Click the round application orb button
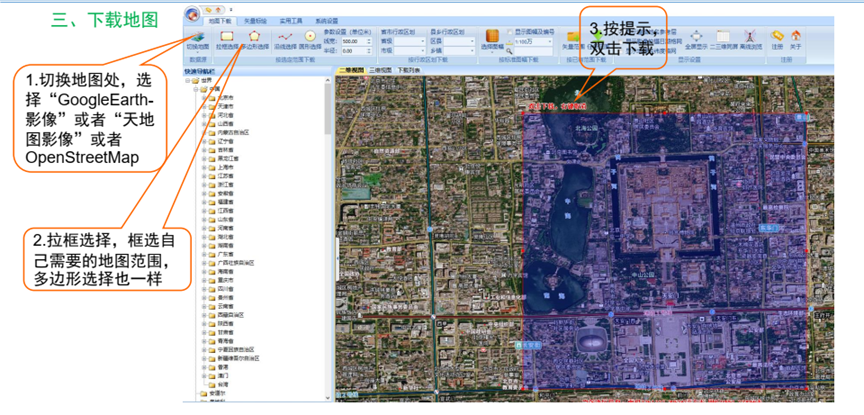The width and height of the screenshot is (864, 415). [x=192, y=14]
